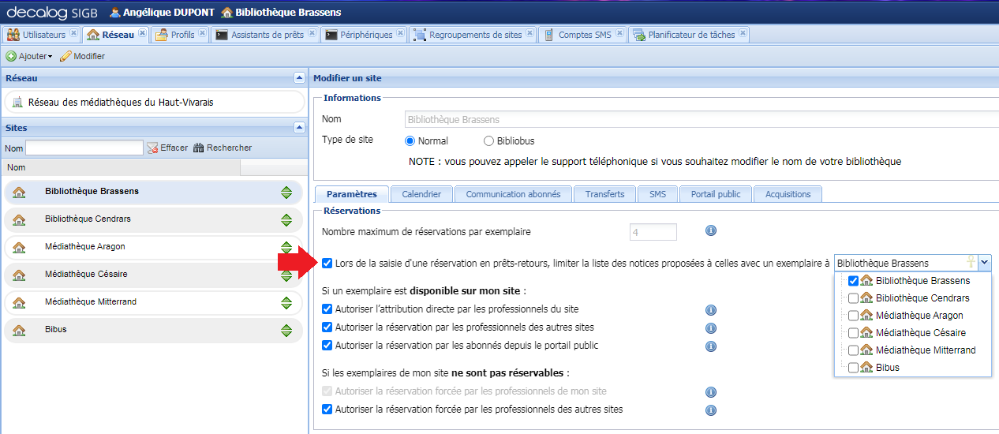Toggle limiter la liste des notices checkbox
This screenshot has height=434, width=999.
(x=327, y=263)
